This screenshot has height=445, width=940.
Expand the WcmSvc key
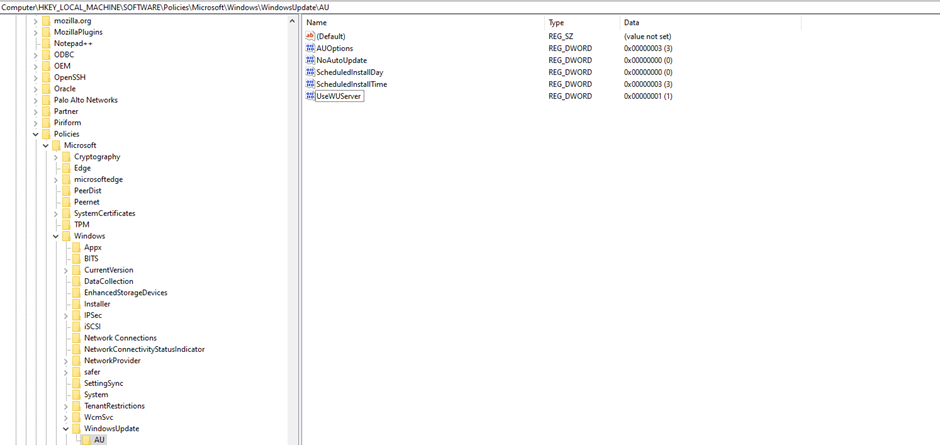(66, 417)
